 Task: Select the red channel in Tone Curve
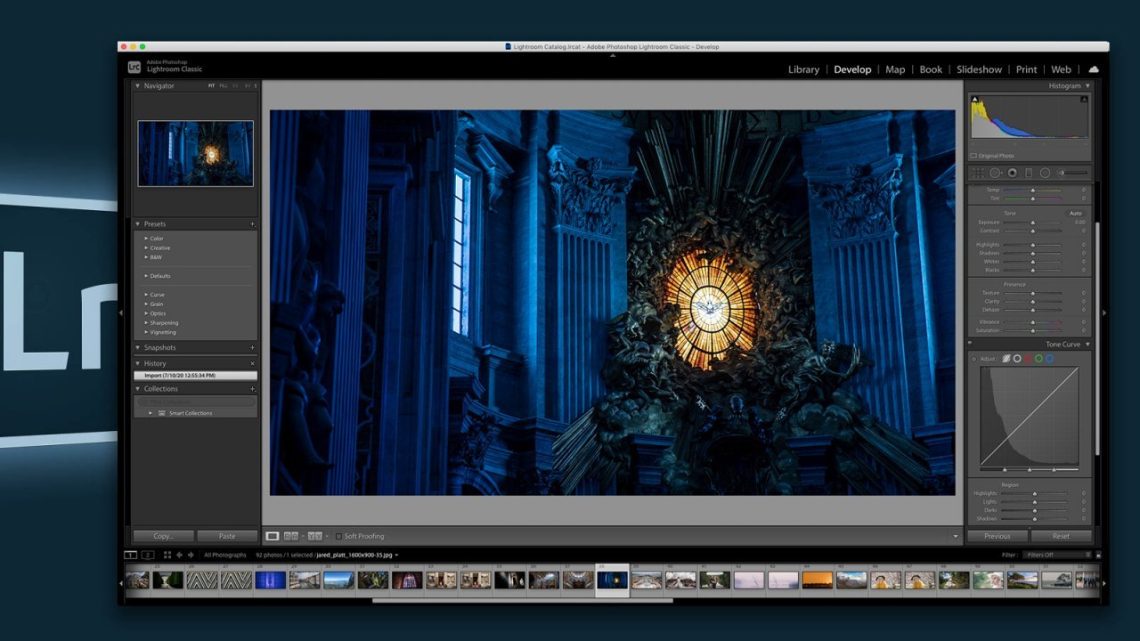click(1028, 358)
